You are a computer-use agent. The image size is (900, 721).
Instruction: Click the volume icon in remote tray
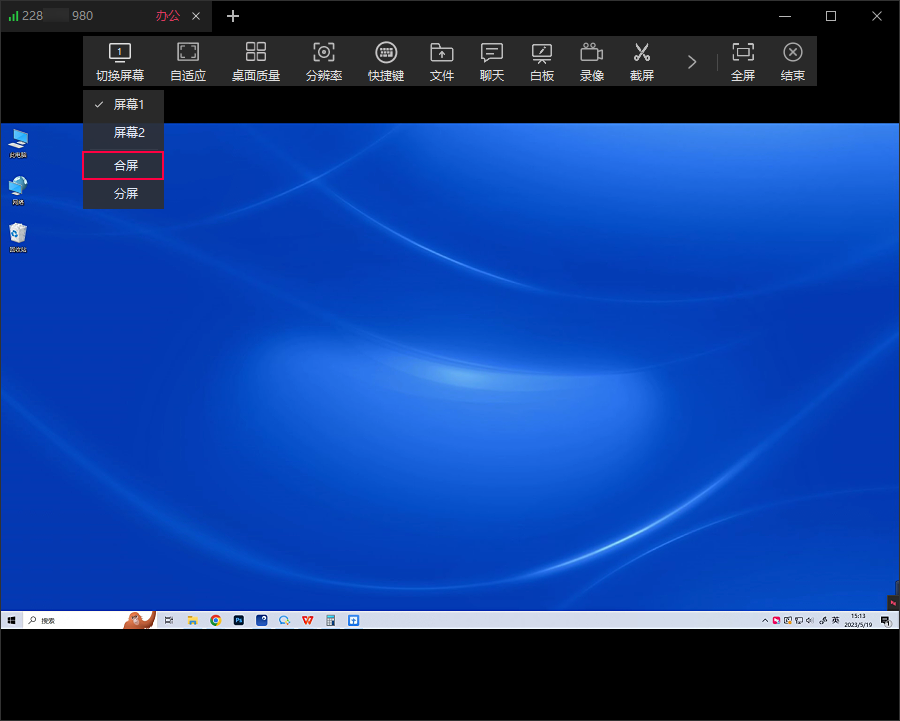[809, 621]
